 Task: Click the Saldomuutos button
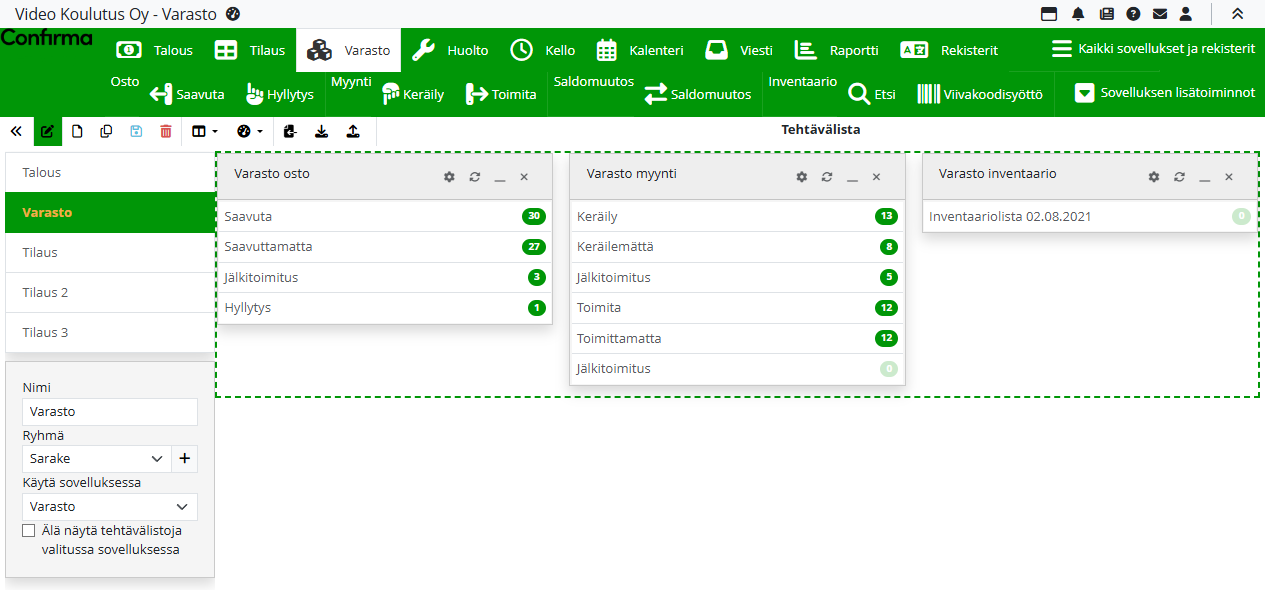tap(697, 94)
